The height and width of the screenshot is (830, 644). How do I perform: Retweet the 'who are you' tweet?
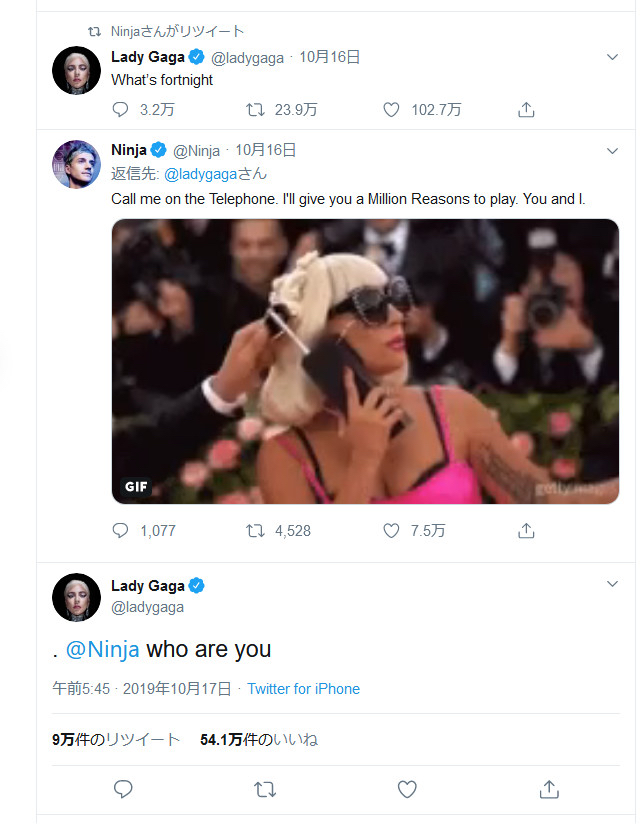[x=265, y=790]
